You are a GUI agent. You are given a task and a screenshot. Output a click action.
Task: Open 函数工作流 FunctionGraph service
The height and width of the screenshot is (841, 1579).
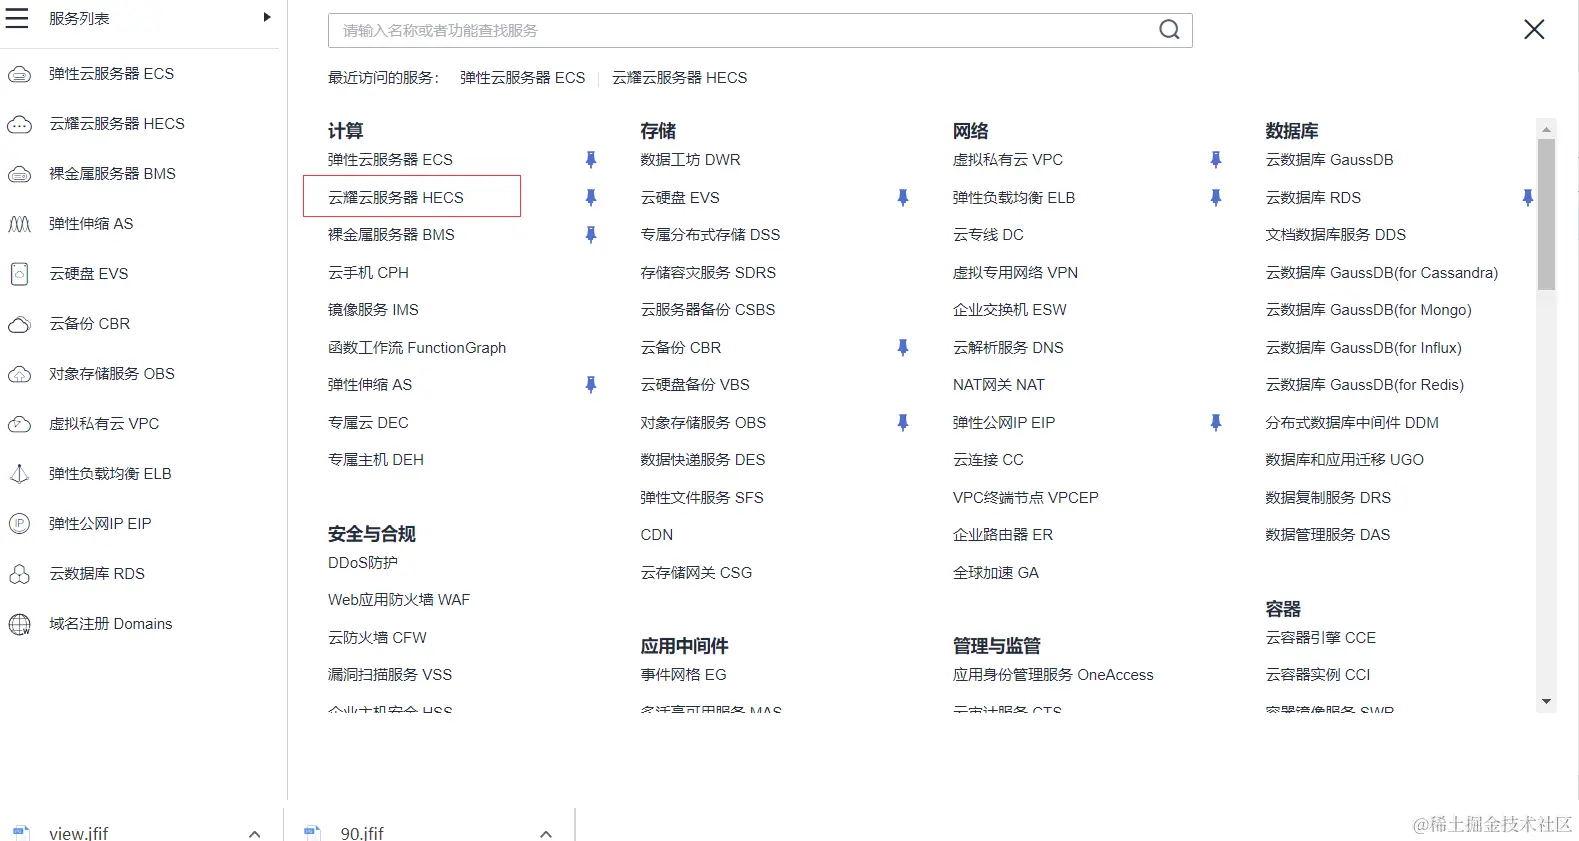(417, 348)
